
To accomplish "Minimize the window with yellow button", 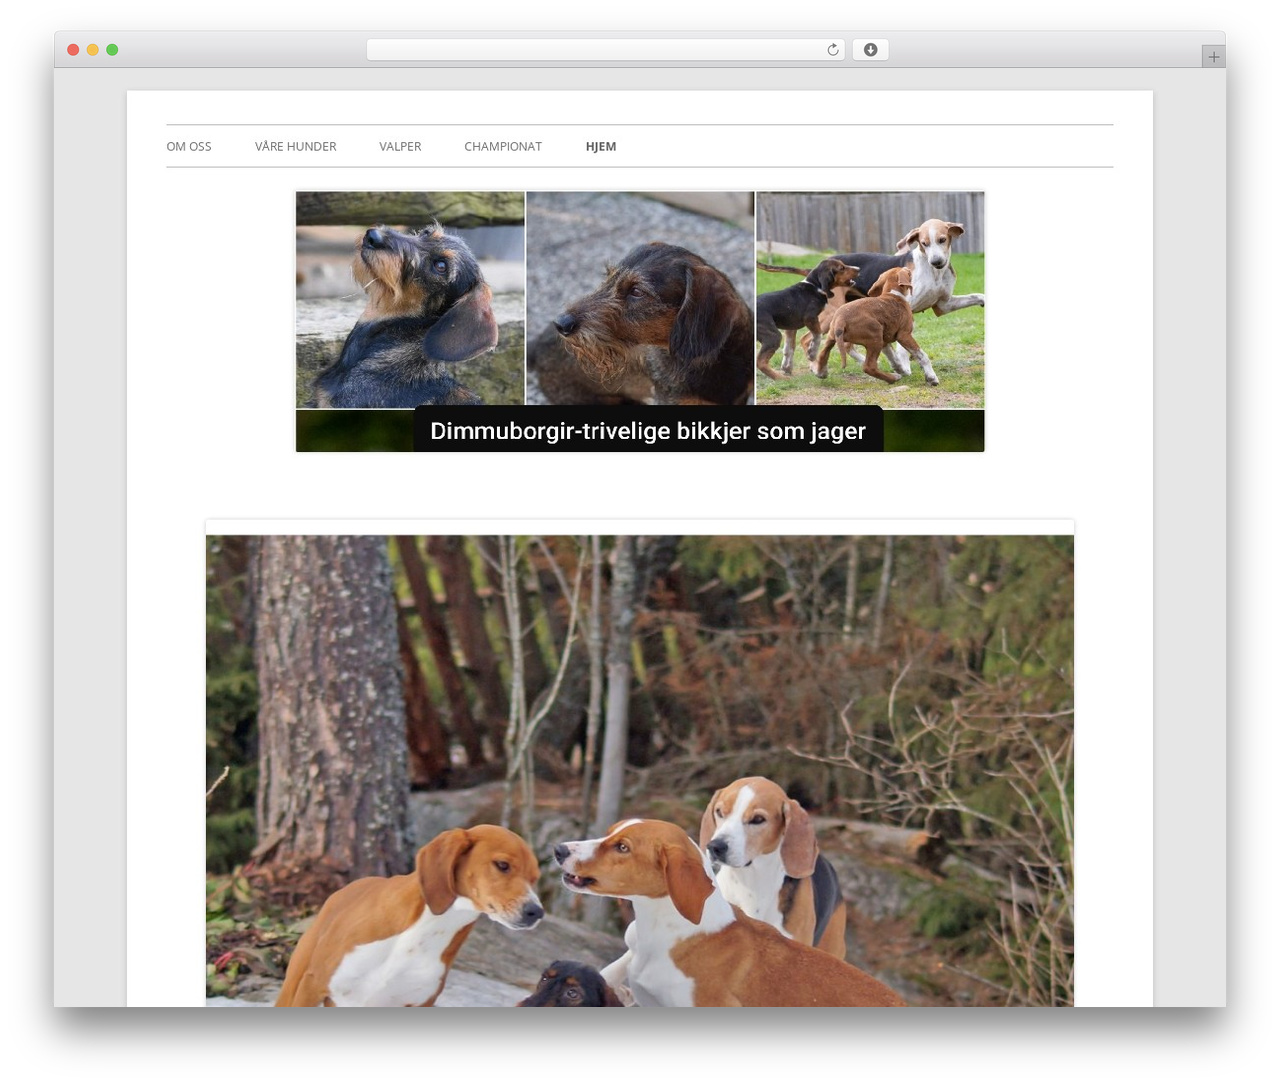I will (x=93, y=50).
